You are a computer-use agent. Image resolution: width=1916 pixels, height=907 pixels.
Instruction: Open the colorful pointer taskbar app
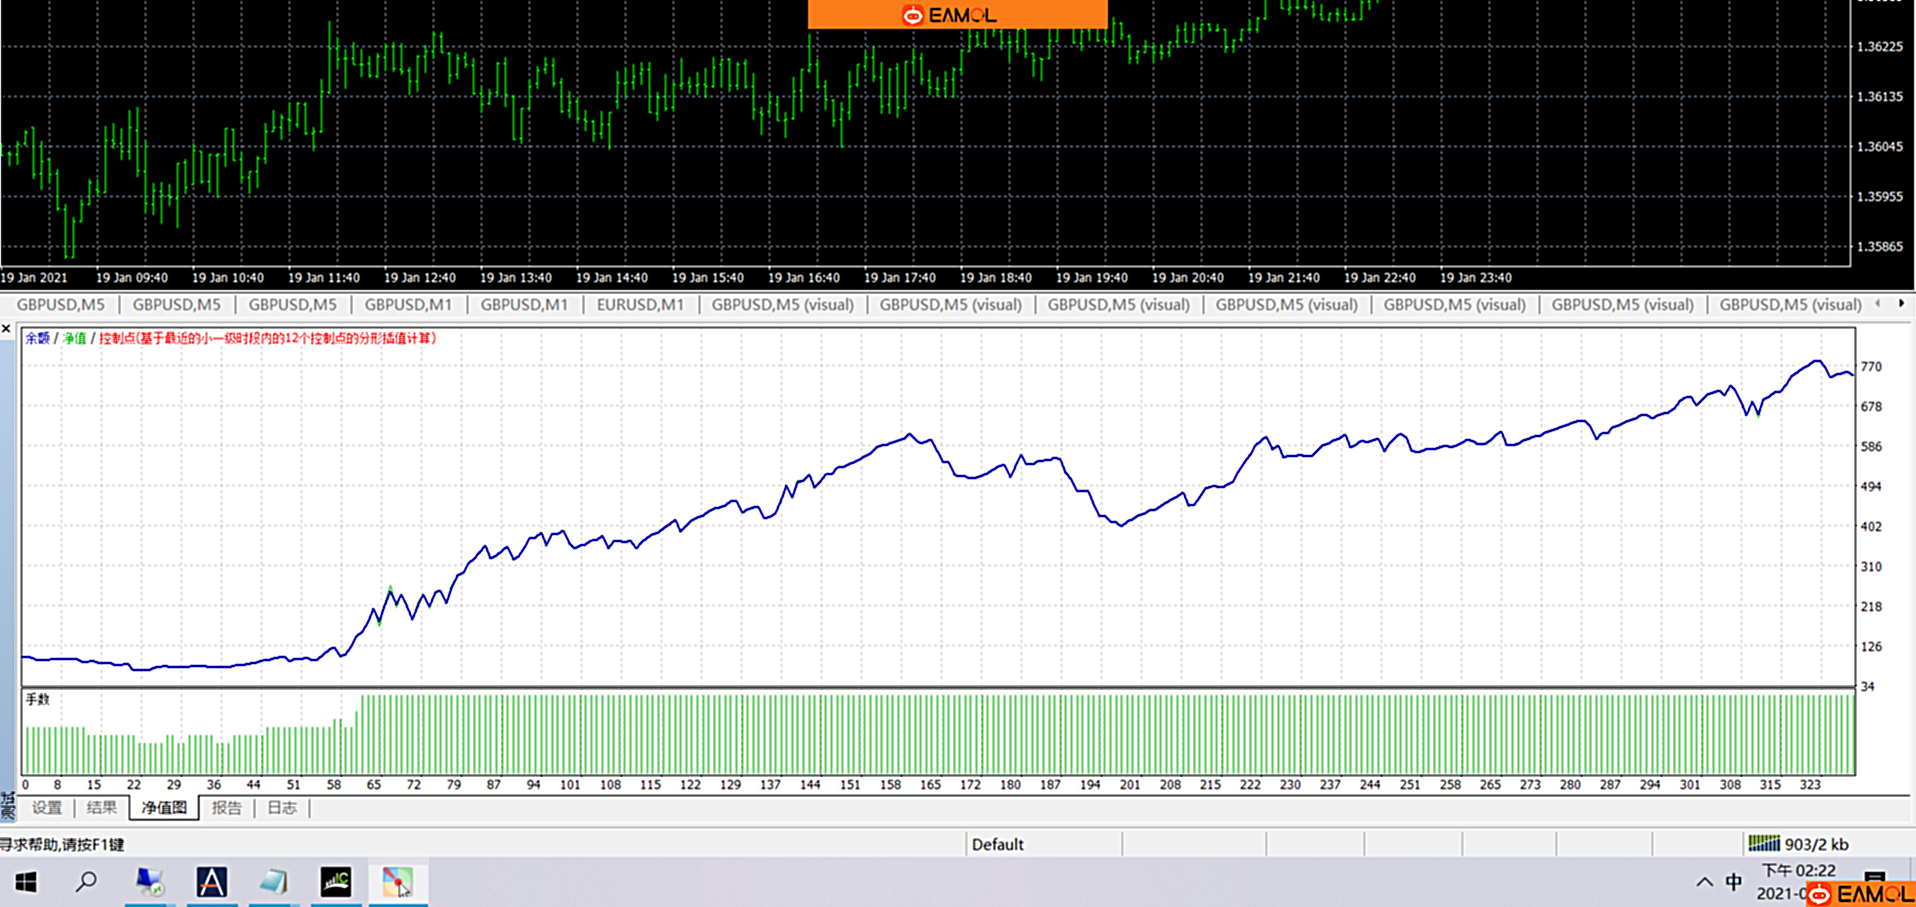pyautogui.click(x=397, y=882)
